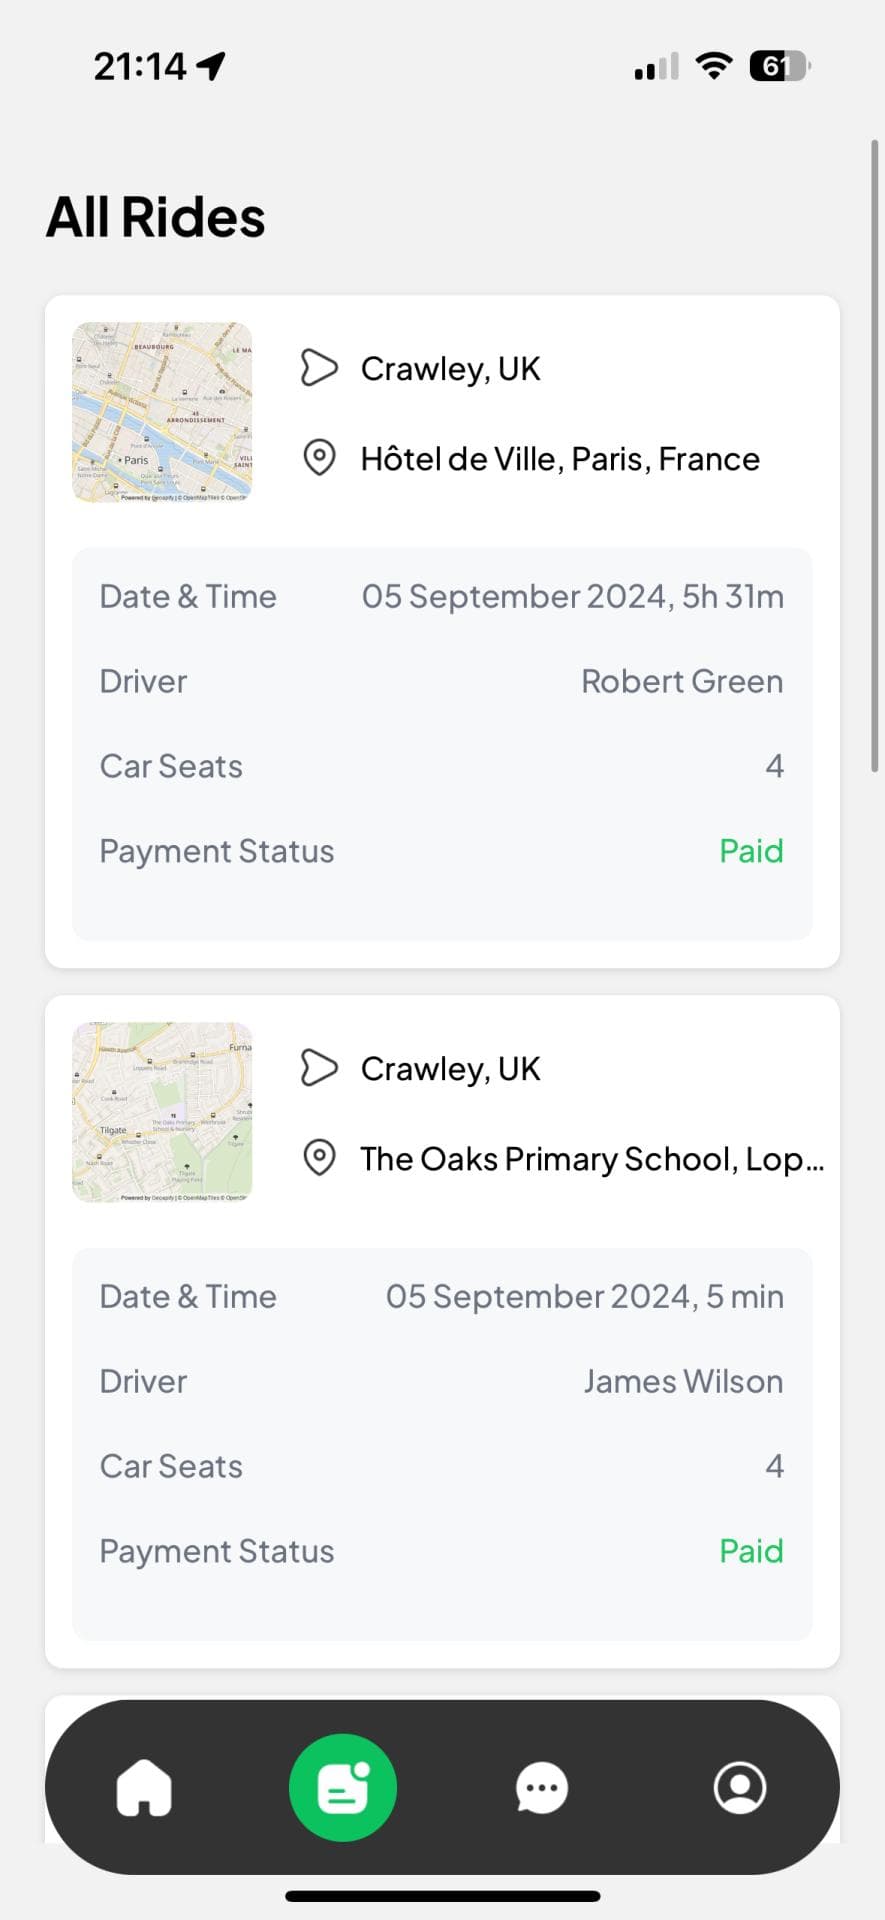The width and height of the screenshot is (885, 1920).
Task: Select The Oaks Primary School destination text
Action: pos(592,1159)
